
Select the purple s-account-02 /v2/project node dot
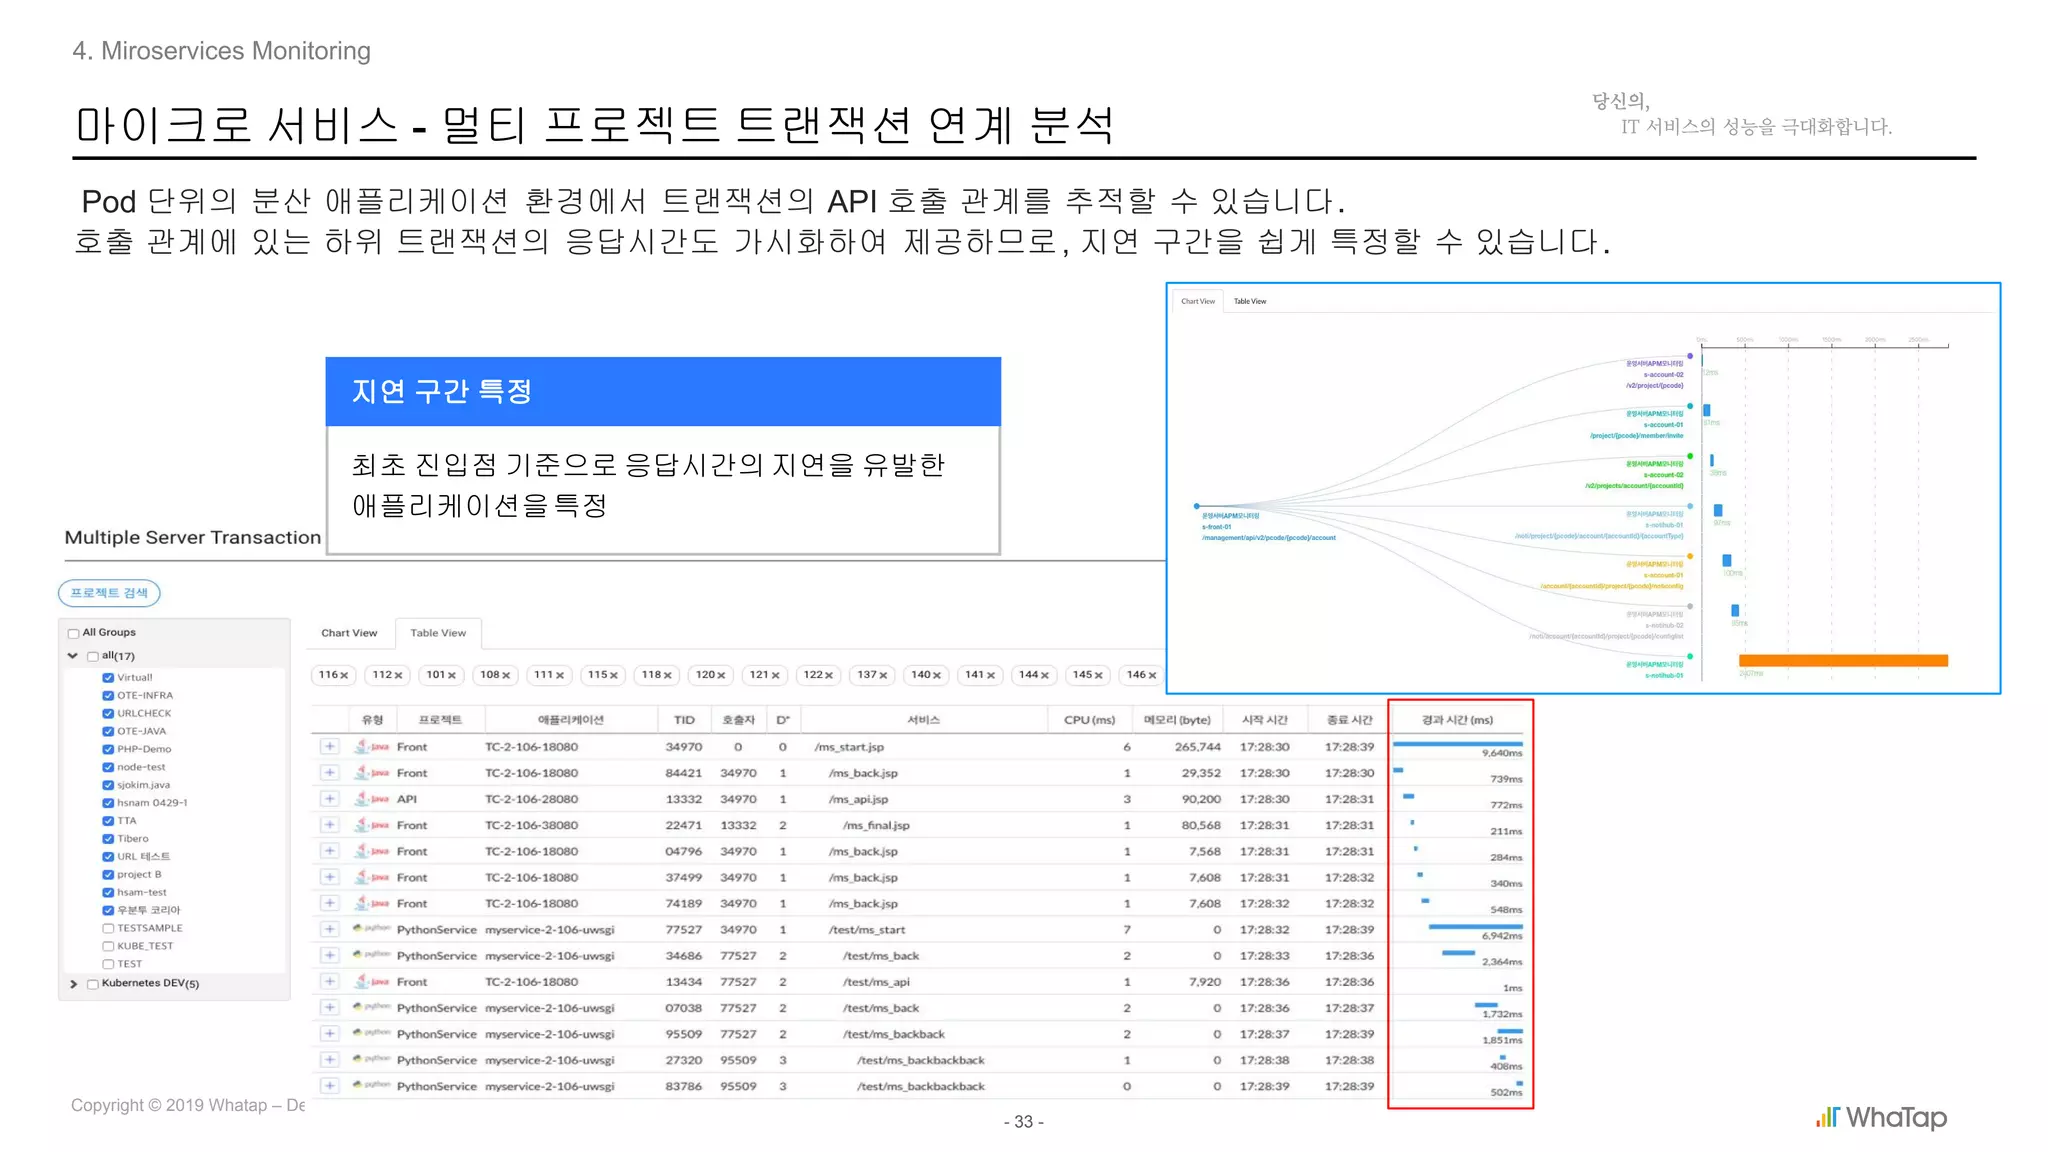(1690, 356)
